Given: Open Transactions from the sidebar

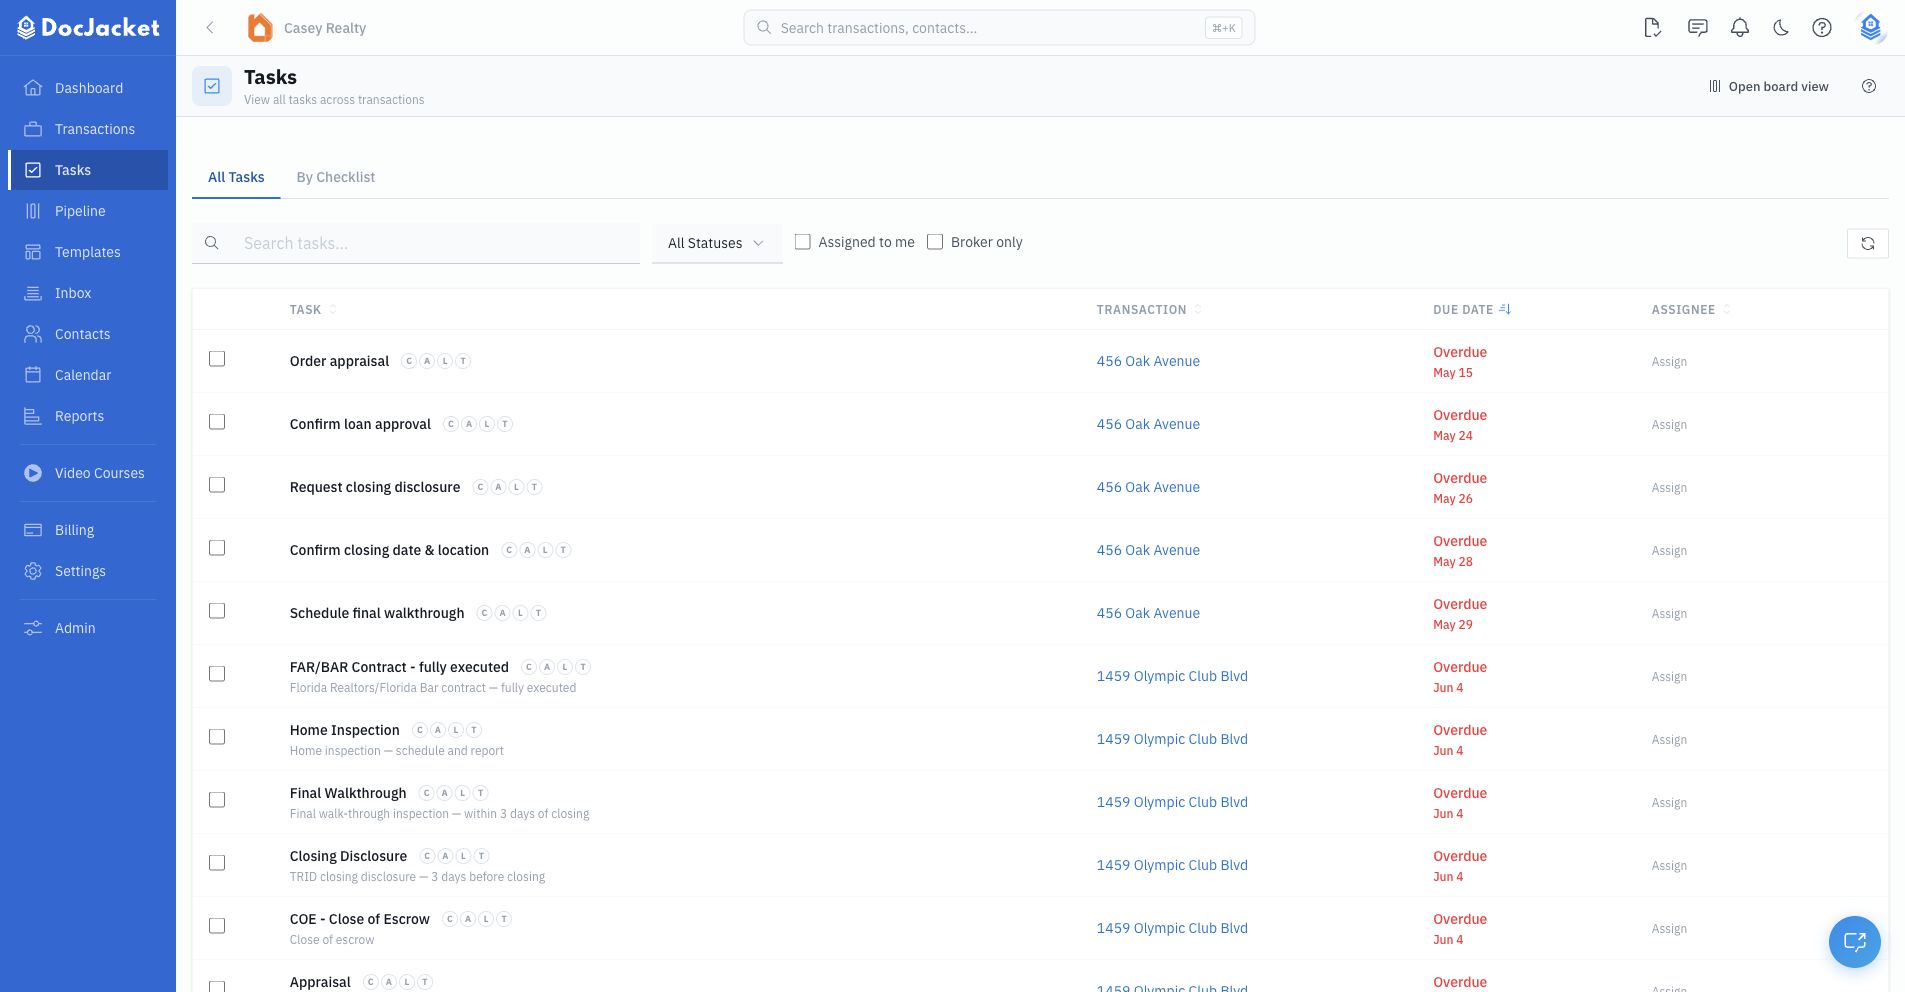Looking at the screenshot, I should pos(88,129).
